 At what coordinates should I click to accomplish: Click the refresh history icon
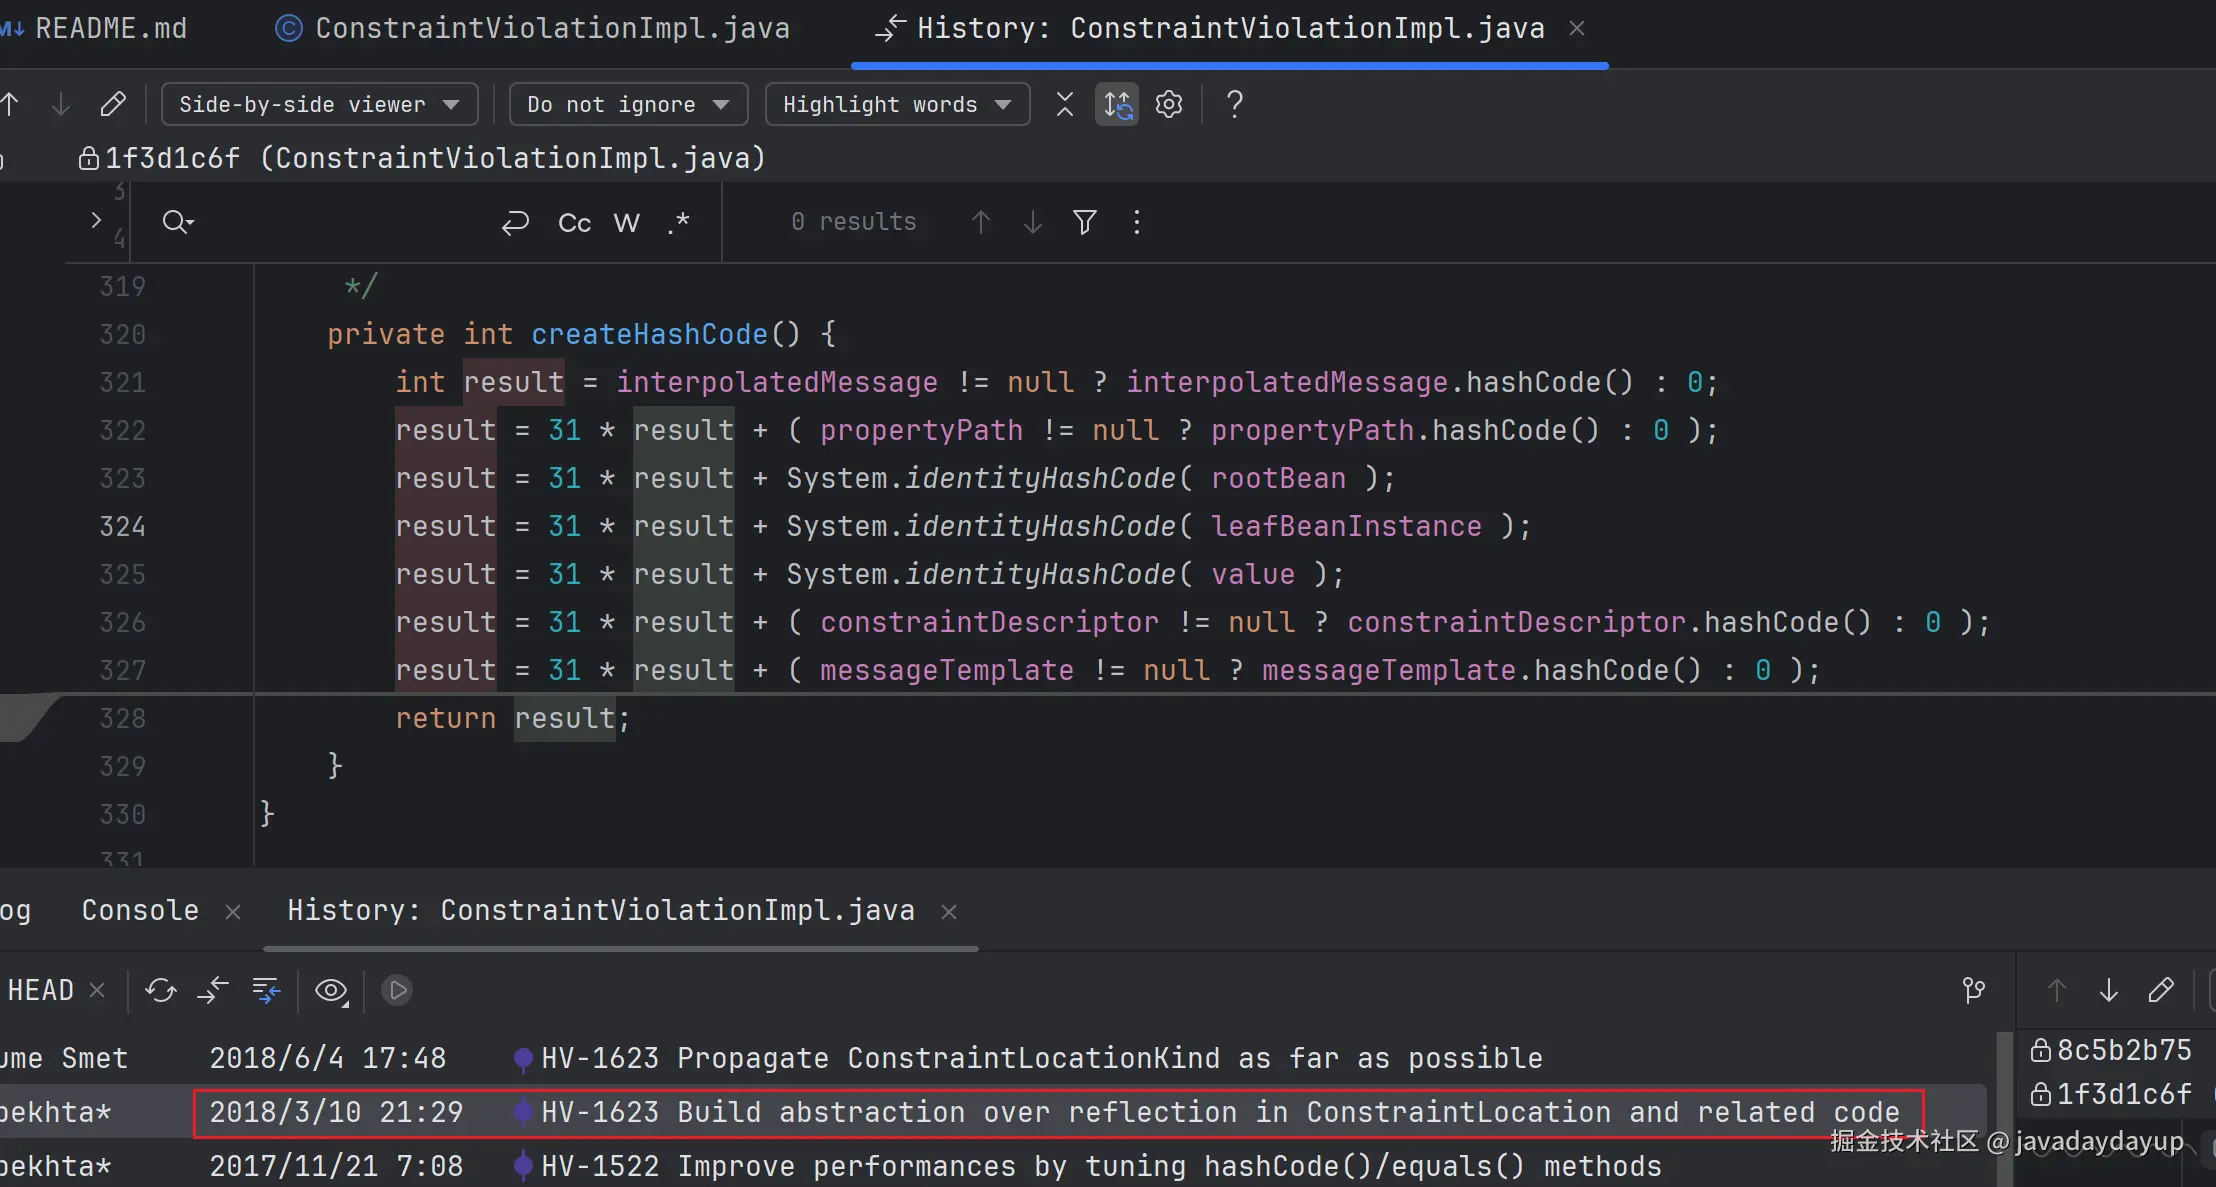pos(160,990)
